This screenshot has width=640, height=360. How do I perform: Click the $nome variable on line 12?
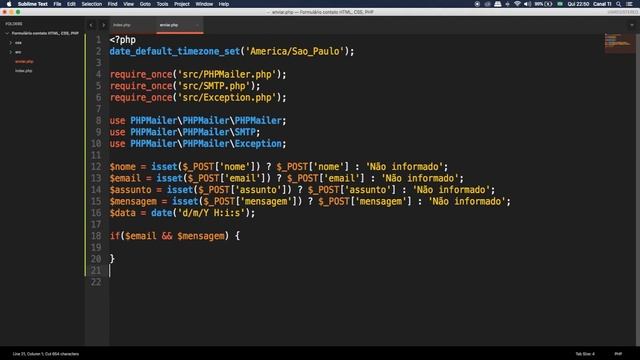click(122, 167)
